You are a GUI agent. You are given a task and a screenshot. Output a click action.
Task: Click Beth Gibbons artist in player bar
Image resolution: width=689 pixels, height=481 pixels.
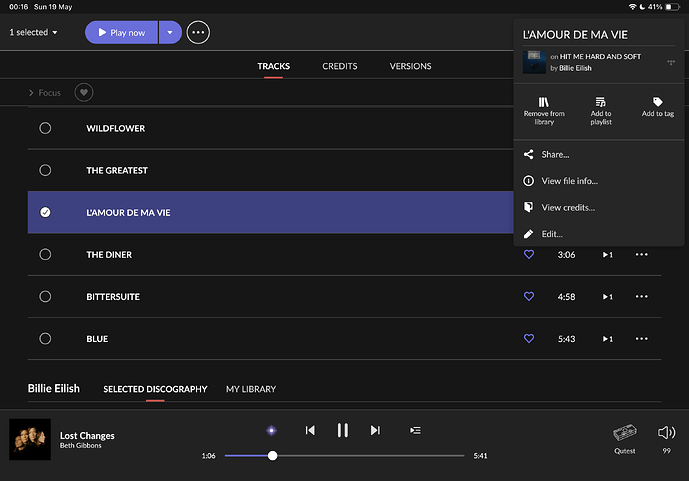80,446
